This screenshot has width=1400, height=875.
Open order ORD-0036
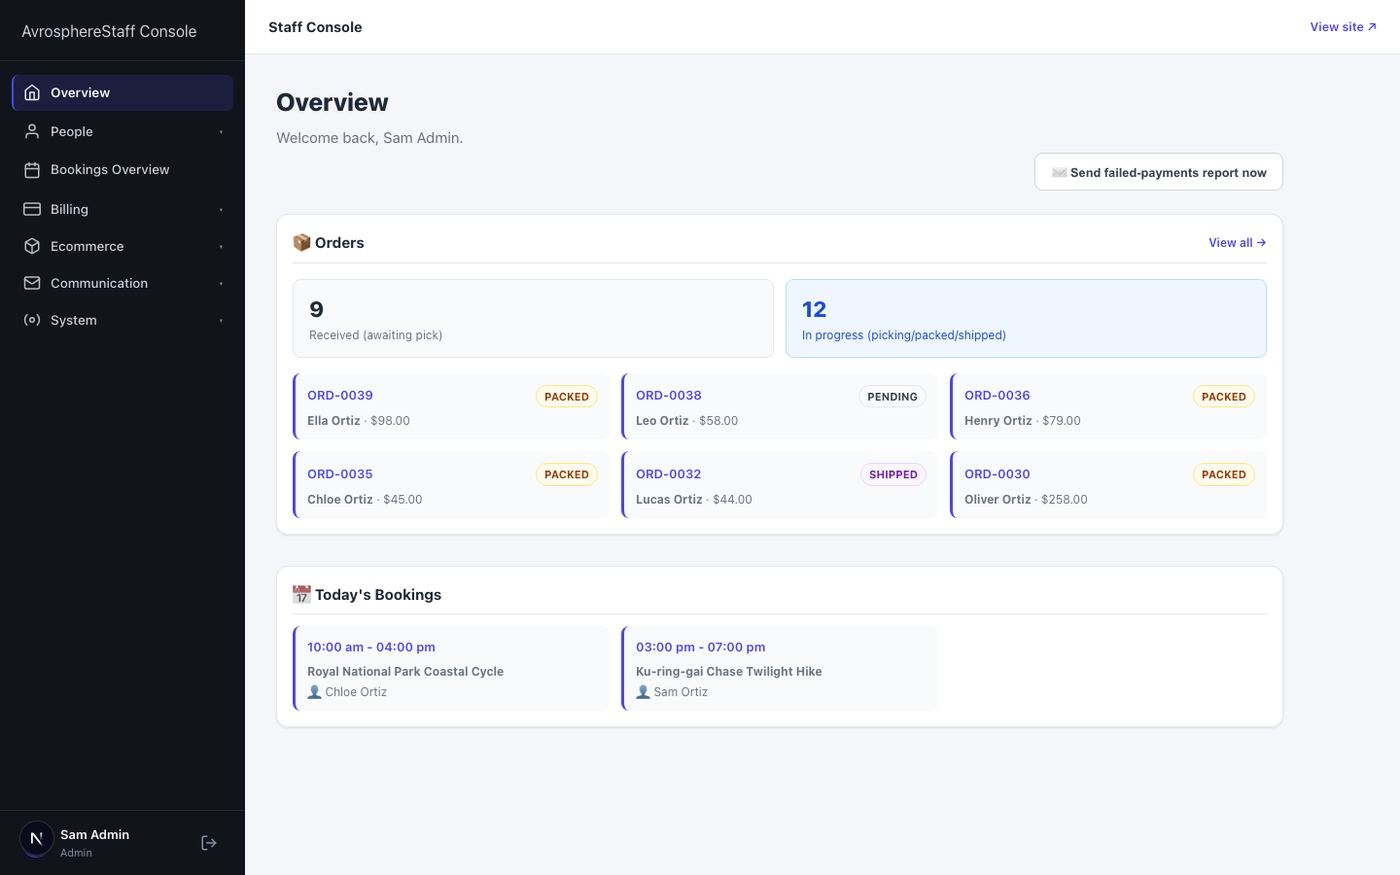point(997,395)
